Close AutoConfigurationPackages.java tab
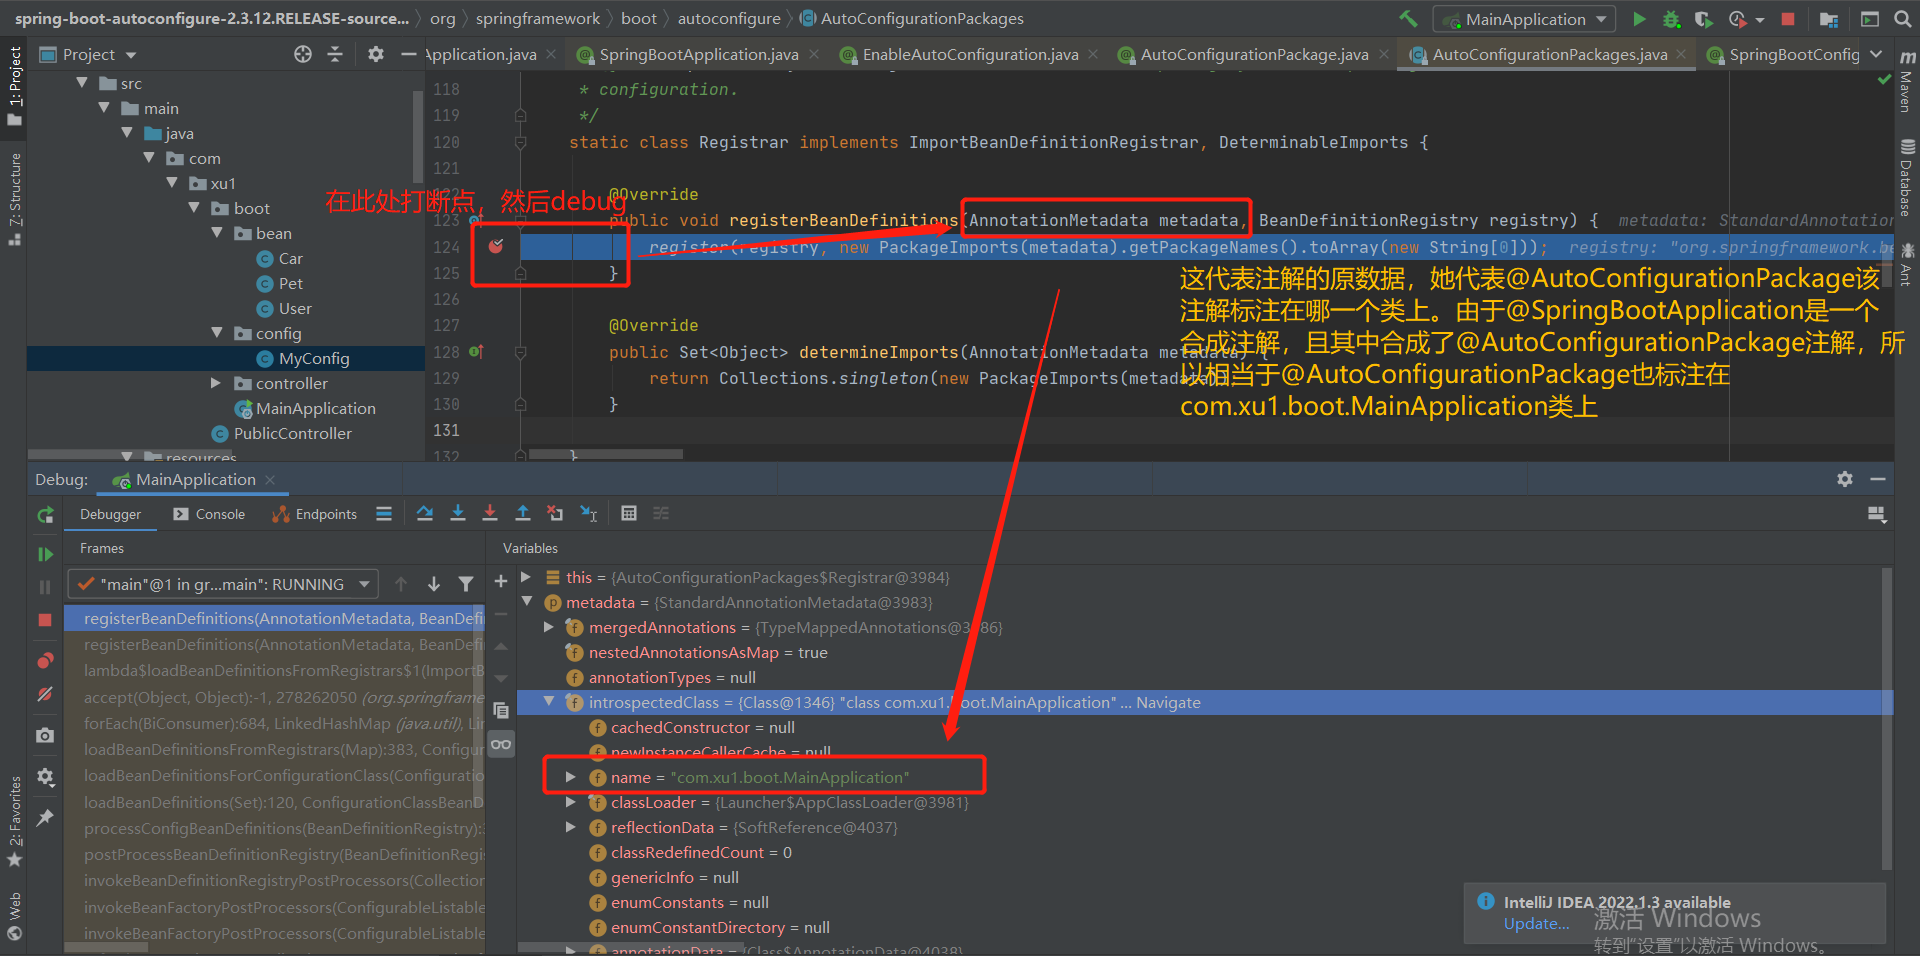The height and width of the screenshot is (956, 1920). [x=1681, y=54]
